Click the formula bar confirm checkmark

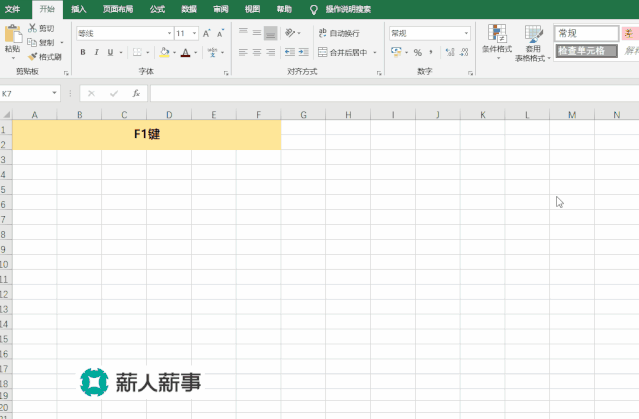[114, 93]
